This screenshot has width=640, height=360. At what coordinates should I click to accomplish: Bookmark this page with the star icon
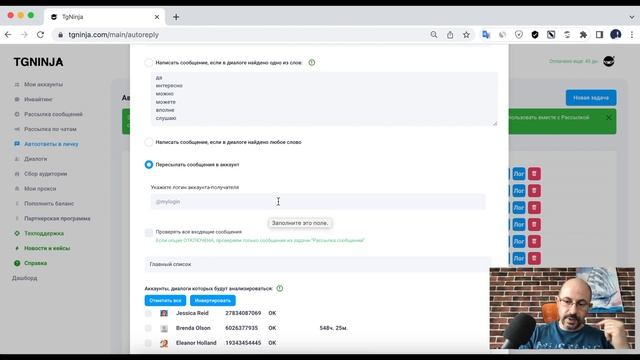point(466,35)
